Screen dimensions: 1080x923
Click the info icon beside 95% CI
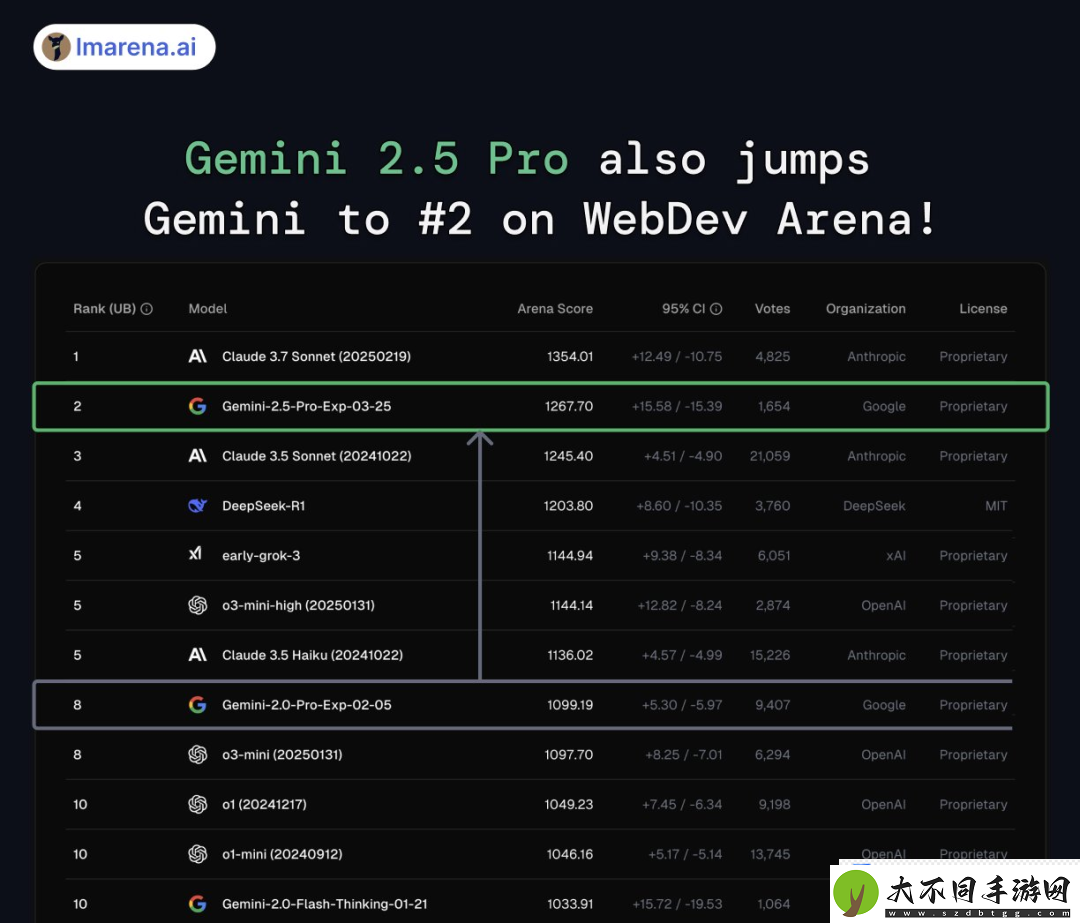(716, 309)
